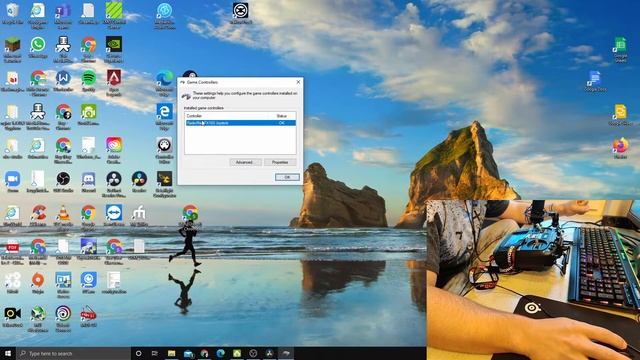The height and width of the screenshot is (360, 640).
Task: Click Properties in Game Controllers dialog
Action: click(280, 162)
